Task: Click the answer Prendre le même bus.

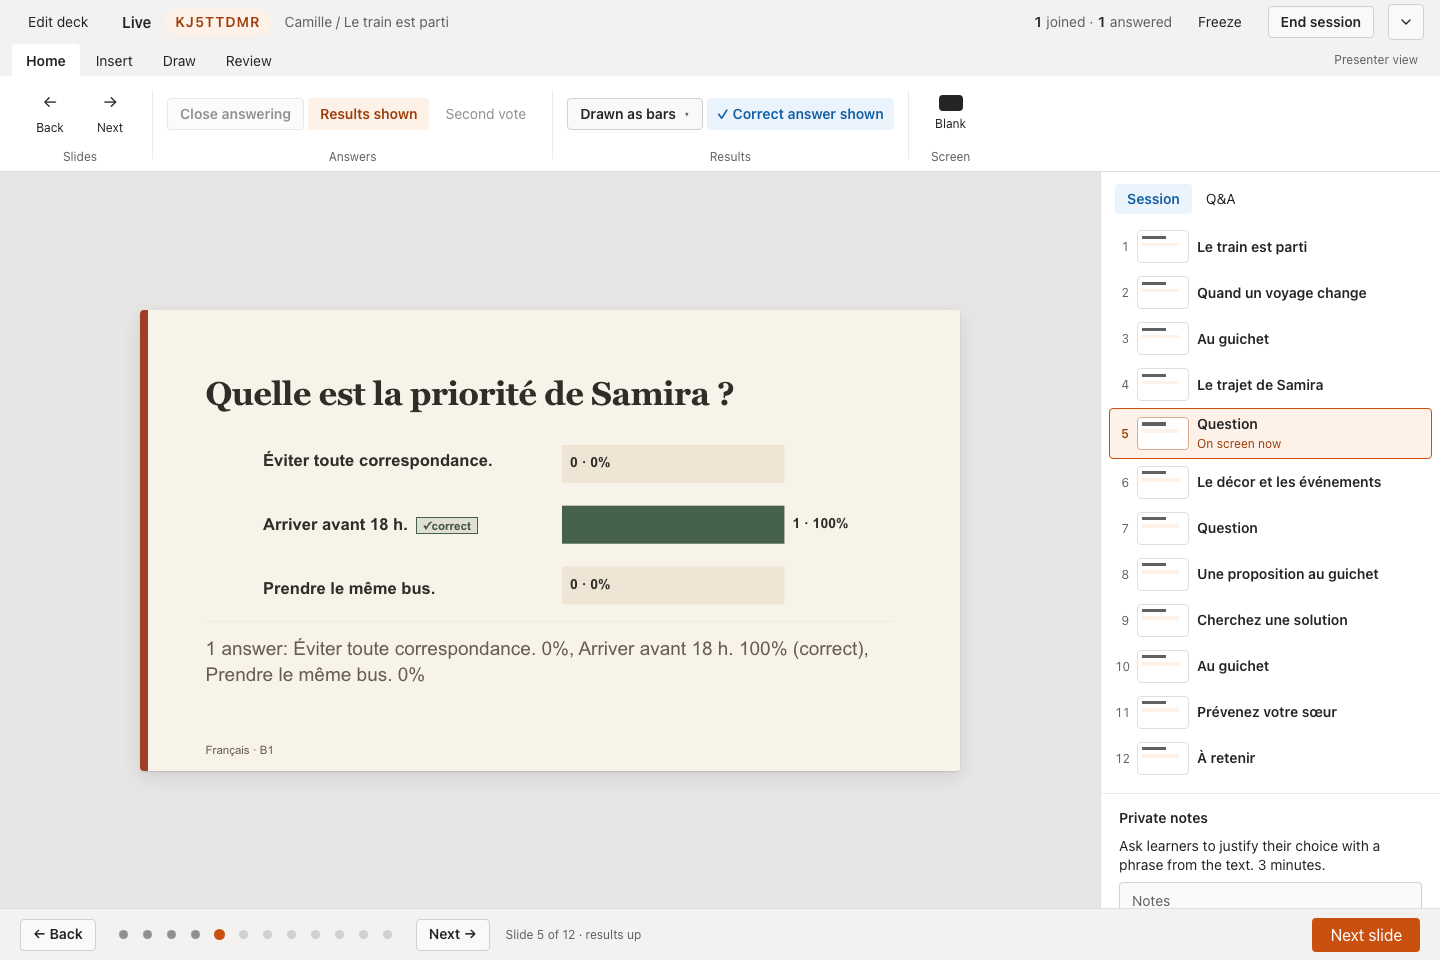Action: coord(349,589)
